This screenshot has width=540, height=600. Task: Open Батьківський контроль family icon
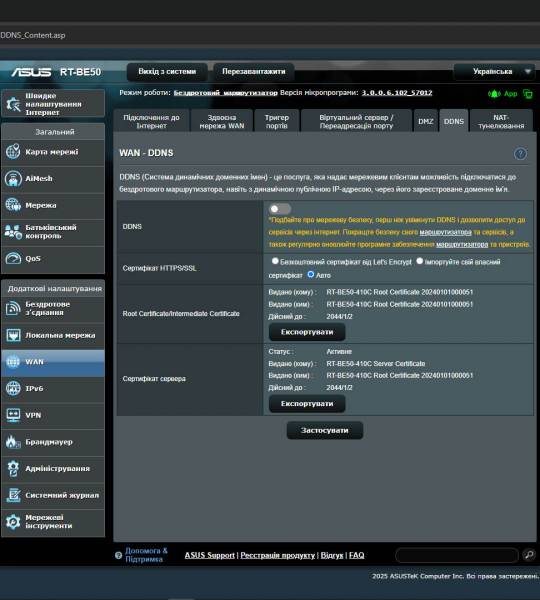tap(13, 232)
